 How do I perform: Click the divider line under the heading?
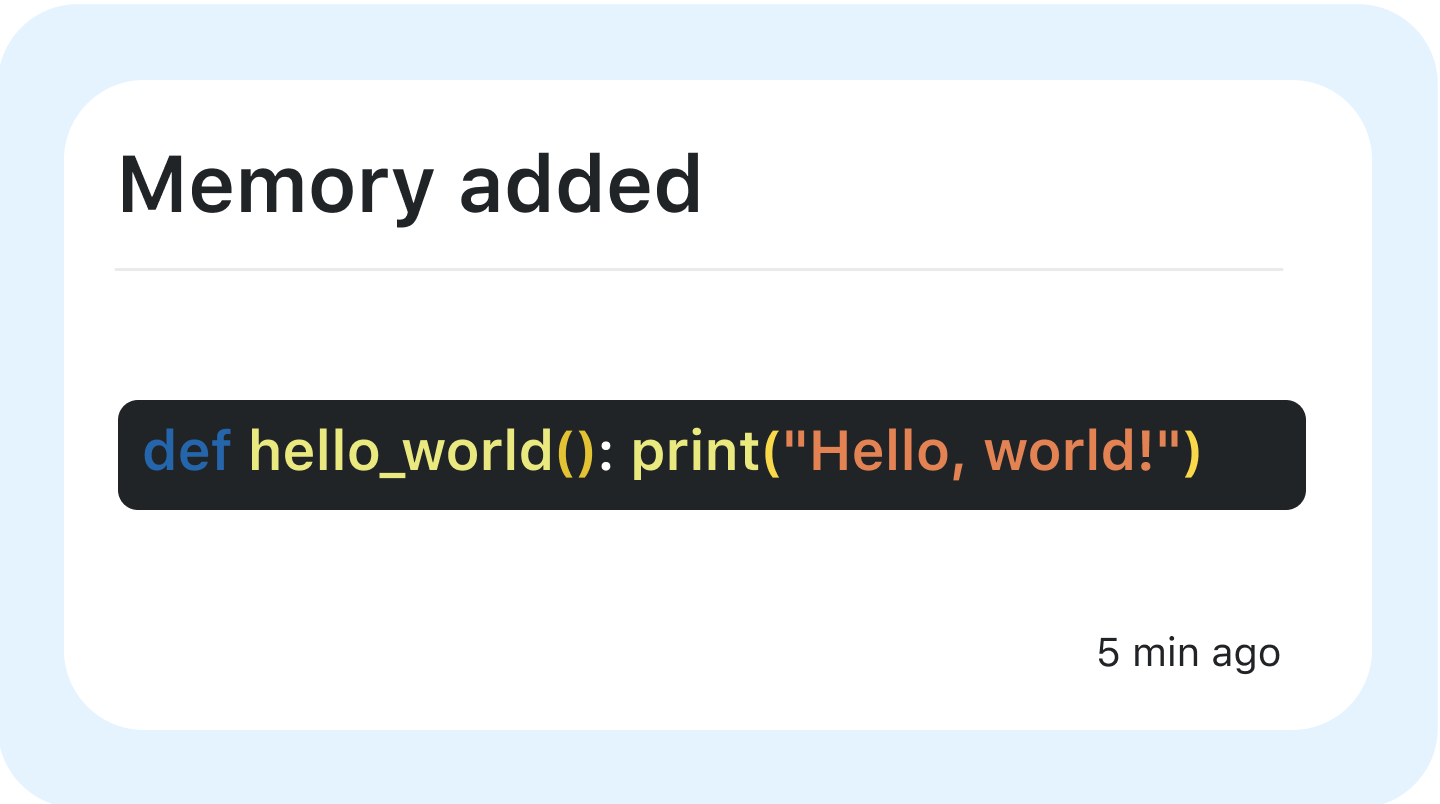698,270
